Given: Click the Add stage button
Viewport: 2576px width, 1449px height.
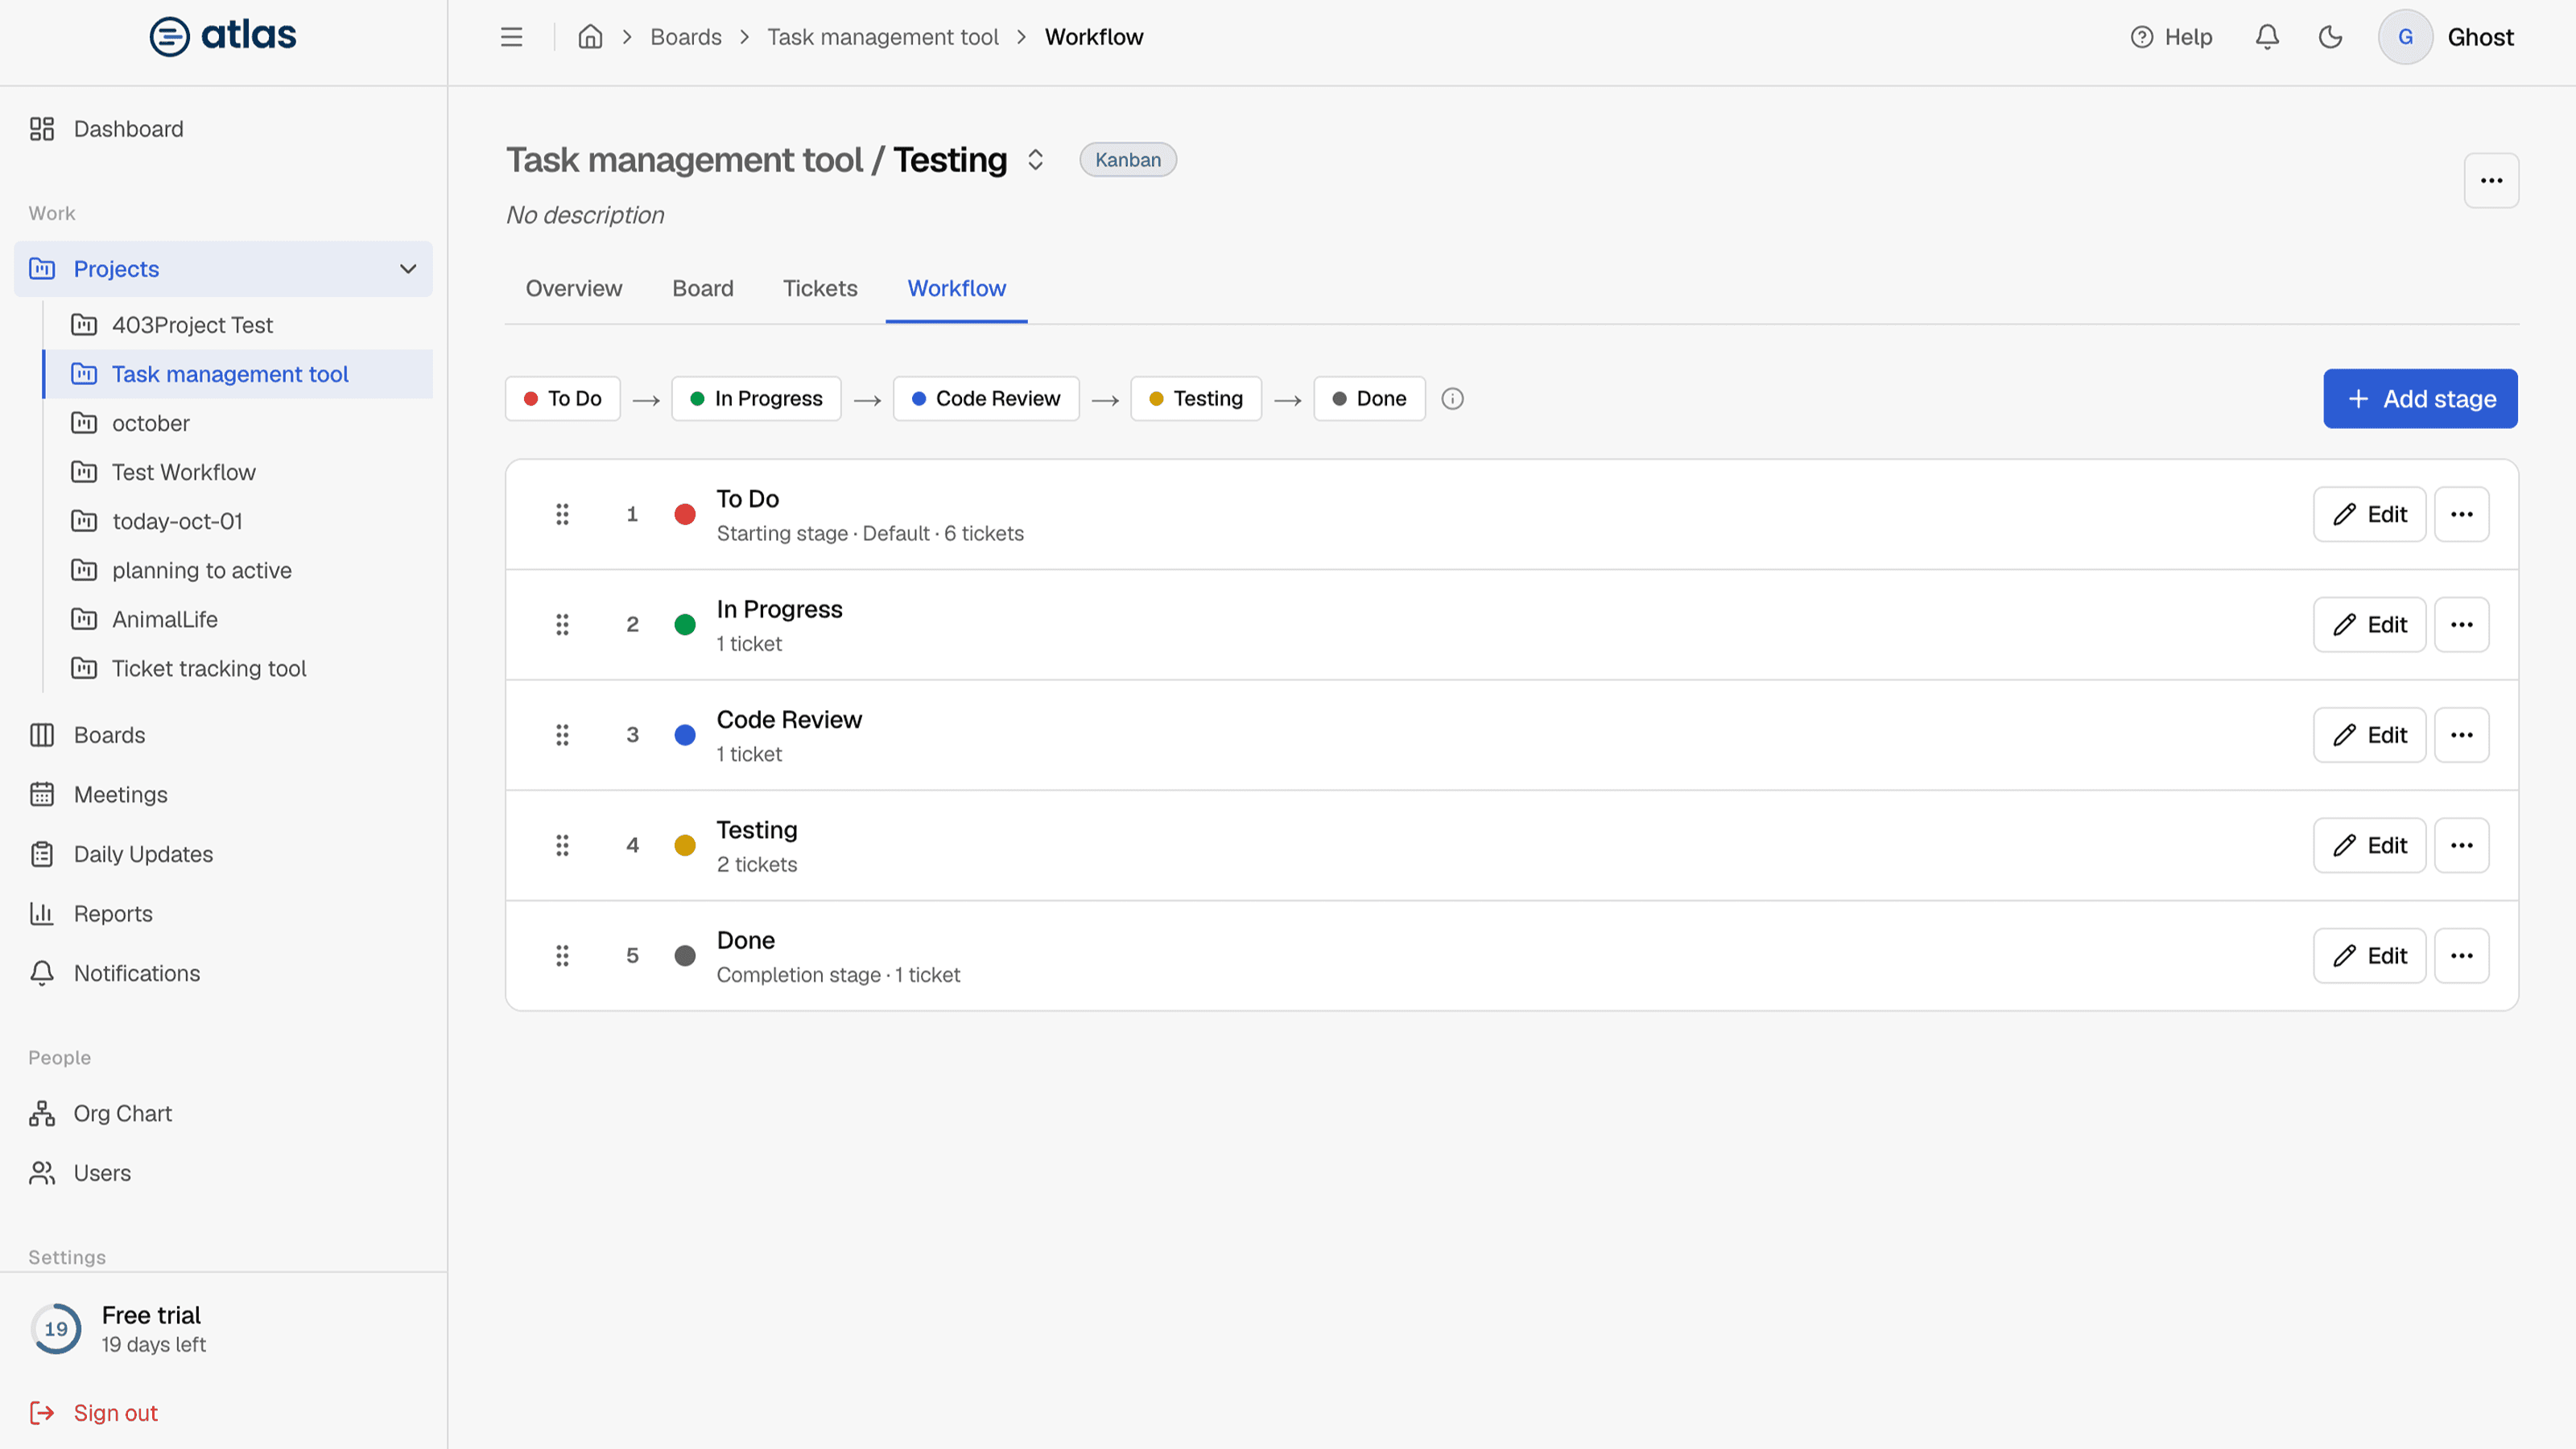Looking at the screenshot, I should point(2420,399).
